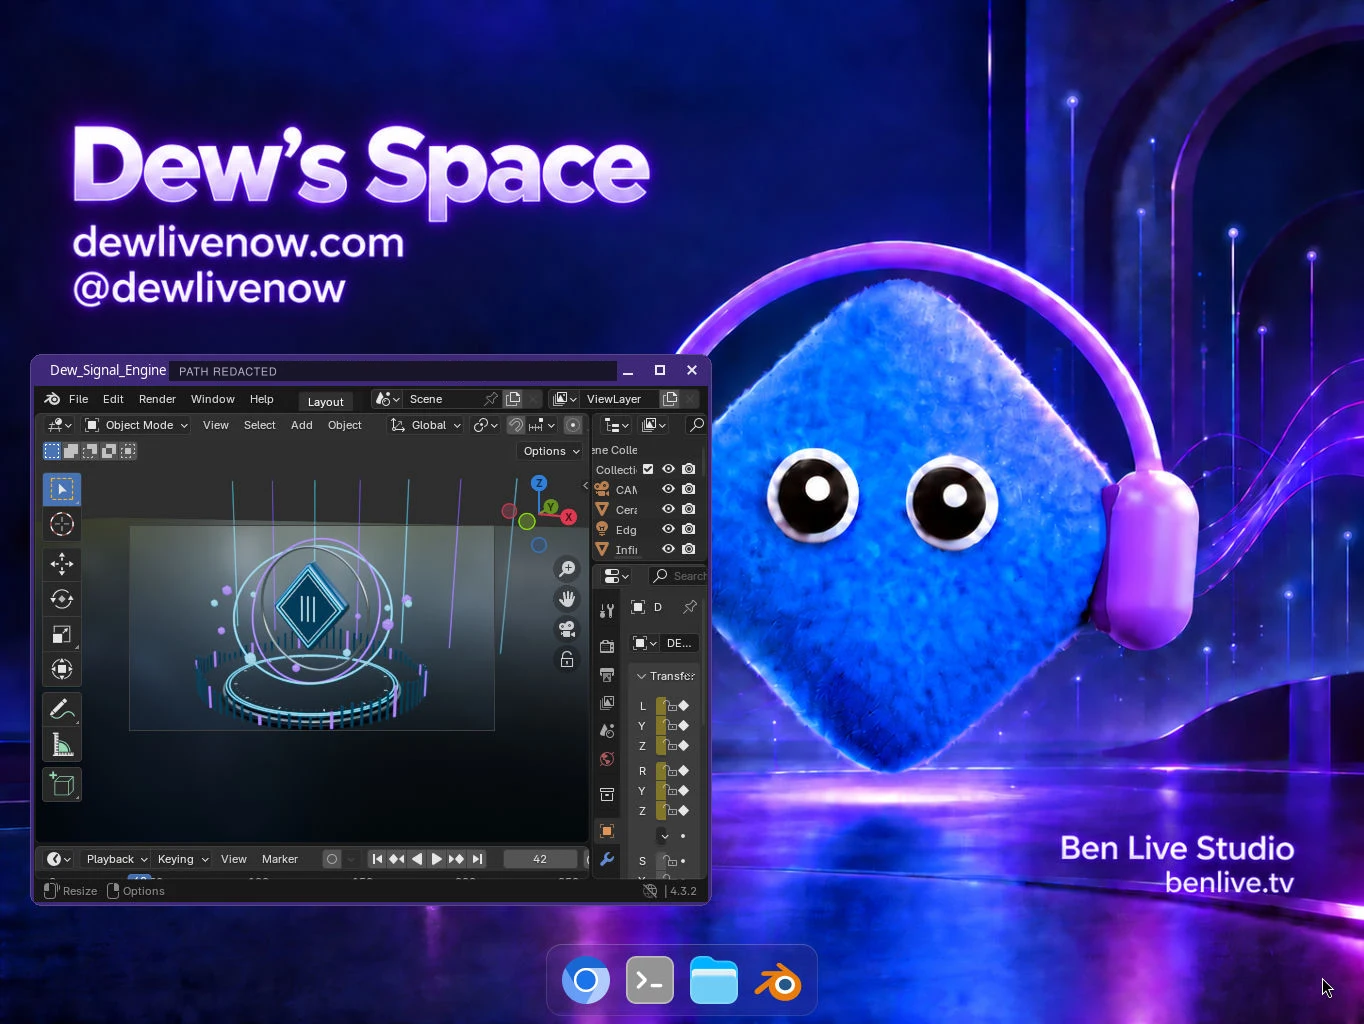Activate the Add Cube tool
The image size is (1364, 1024).
point(62,785)
